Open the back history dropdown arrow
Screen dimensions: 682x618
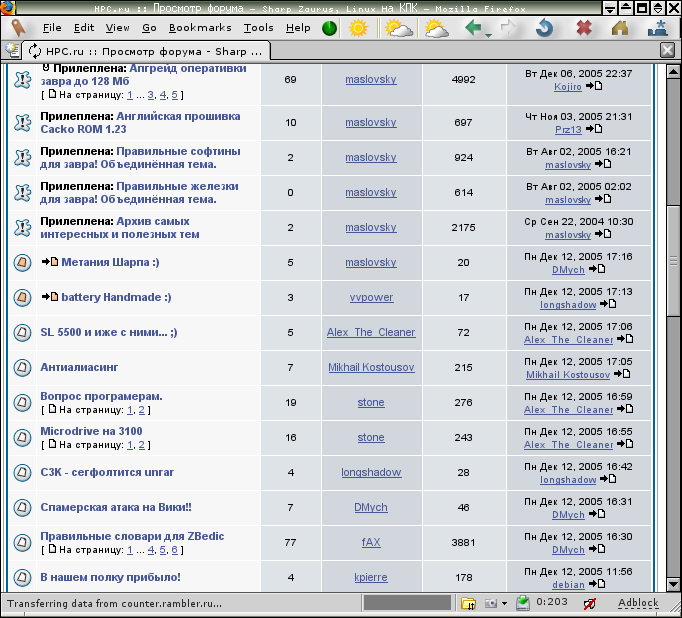(x=488, y=35)
